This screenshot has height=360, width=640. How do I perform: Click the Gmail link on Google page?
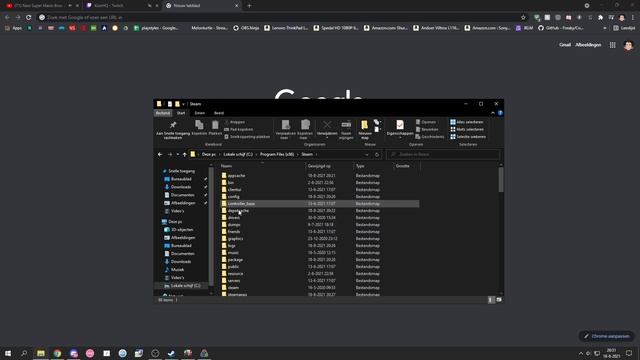point(565,45)
